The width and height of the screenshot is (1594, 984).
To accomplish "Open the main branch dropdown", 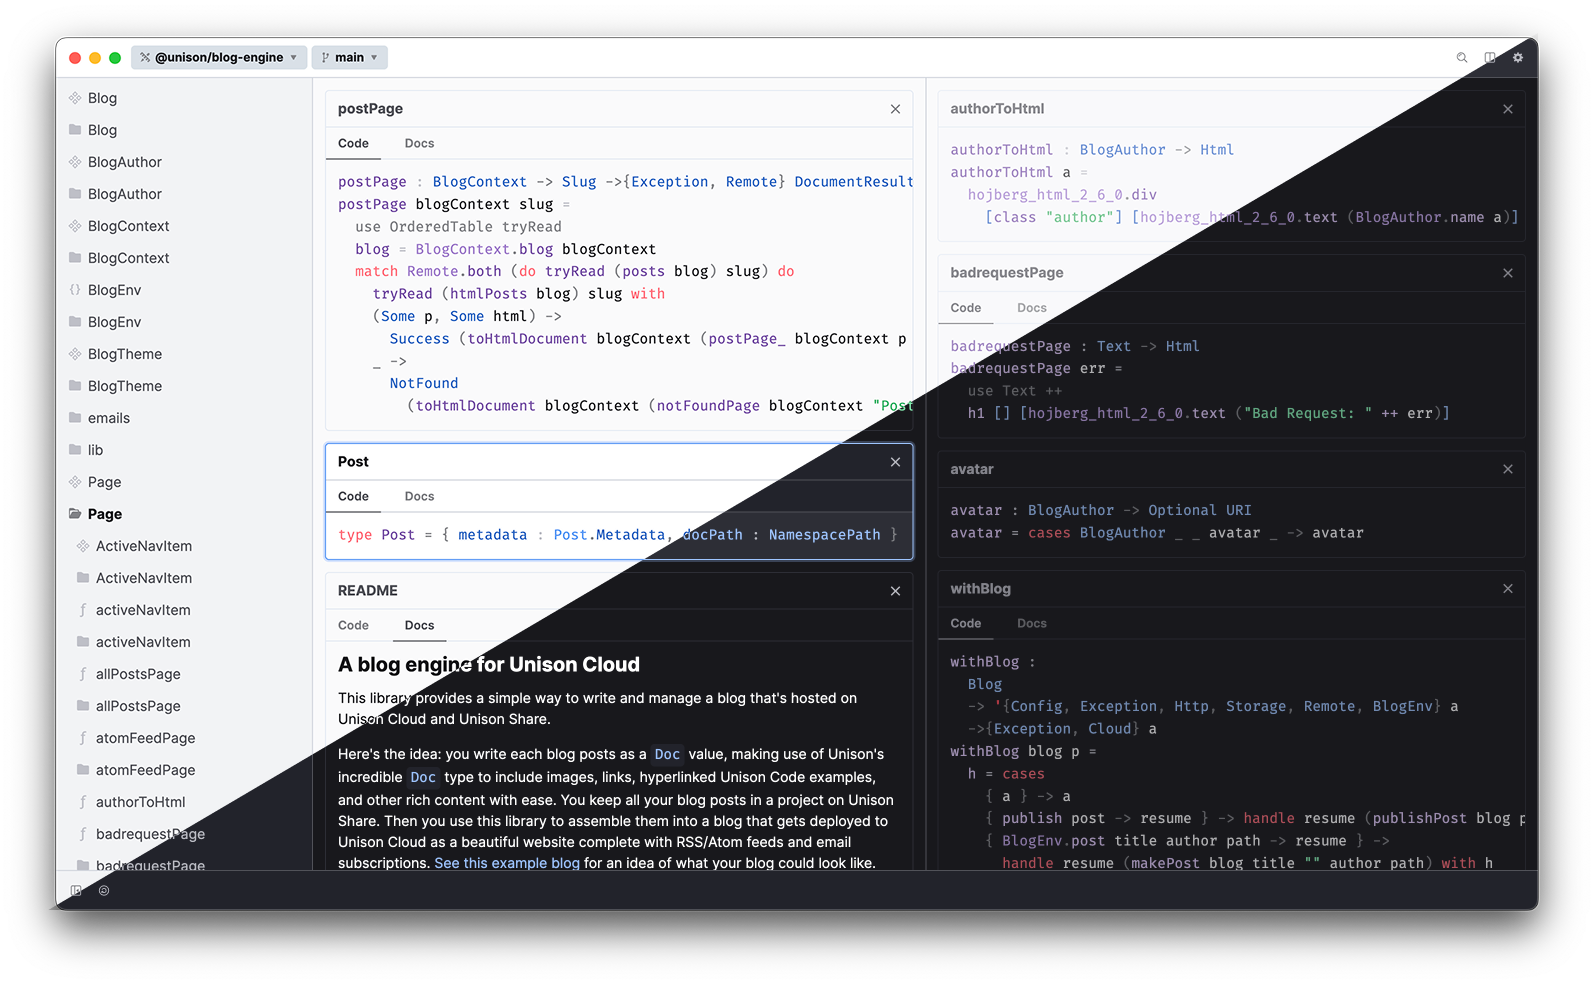I will [x=349, y=58].
